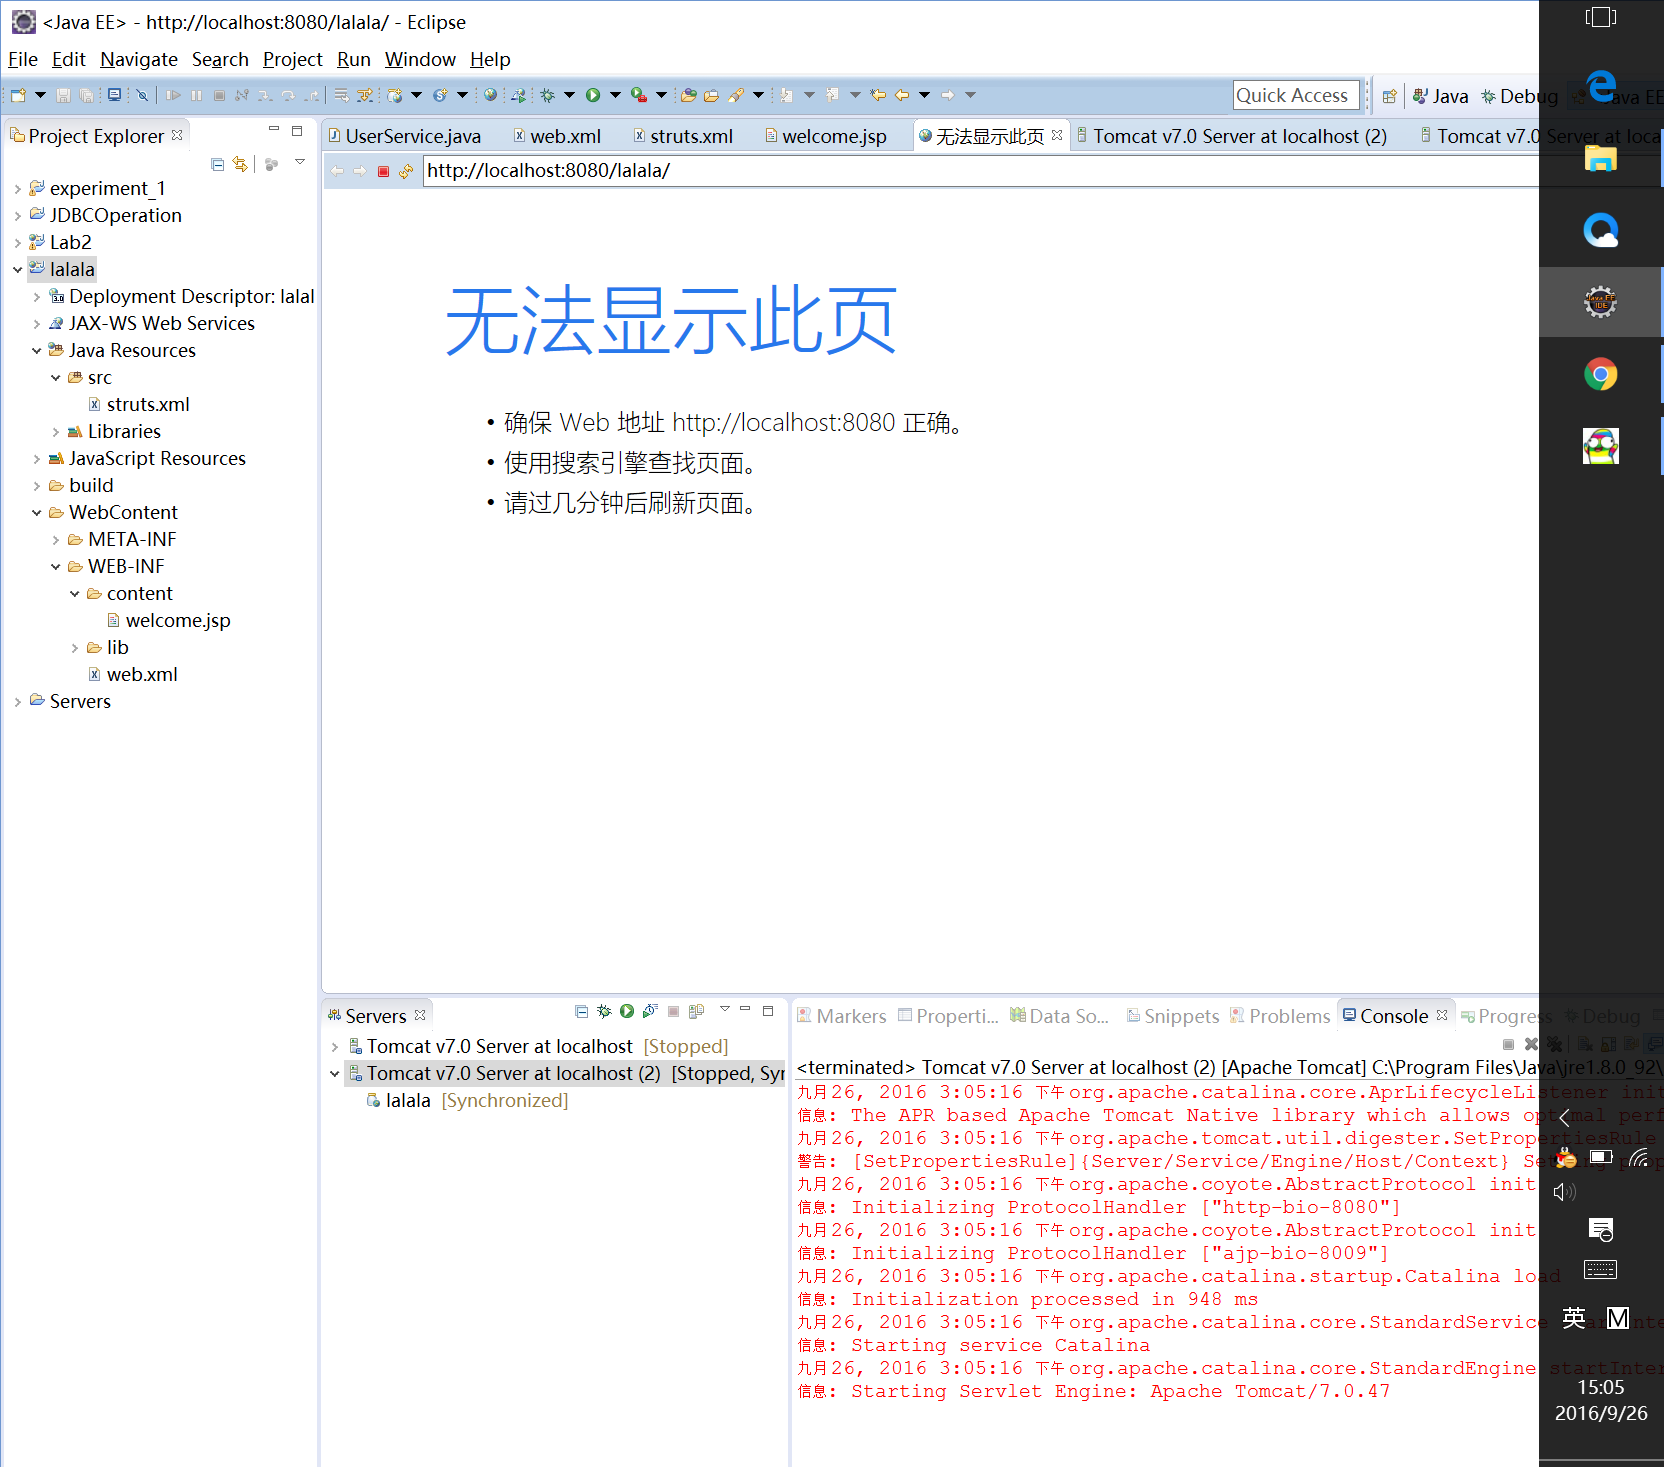Open Project Explorer view menu triangle
The width and height of the screenshot is (1664, 1467).
(300, 162)
